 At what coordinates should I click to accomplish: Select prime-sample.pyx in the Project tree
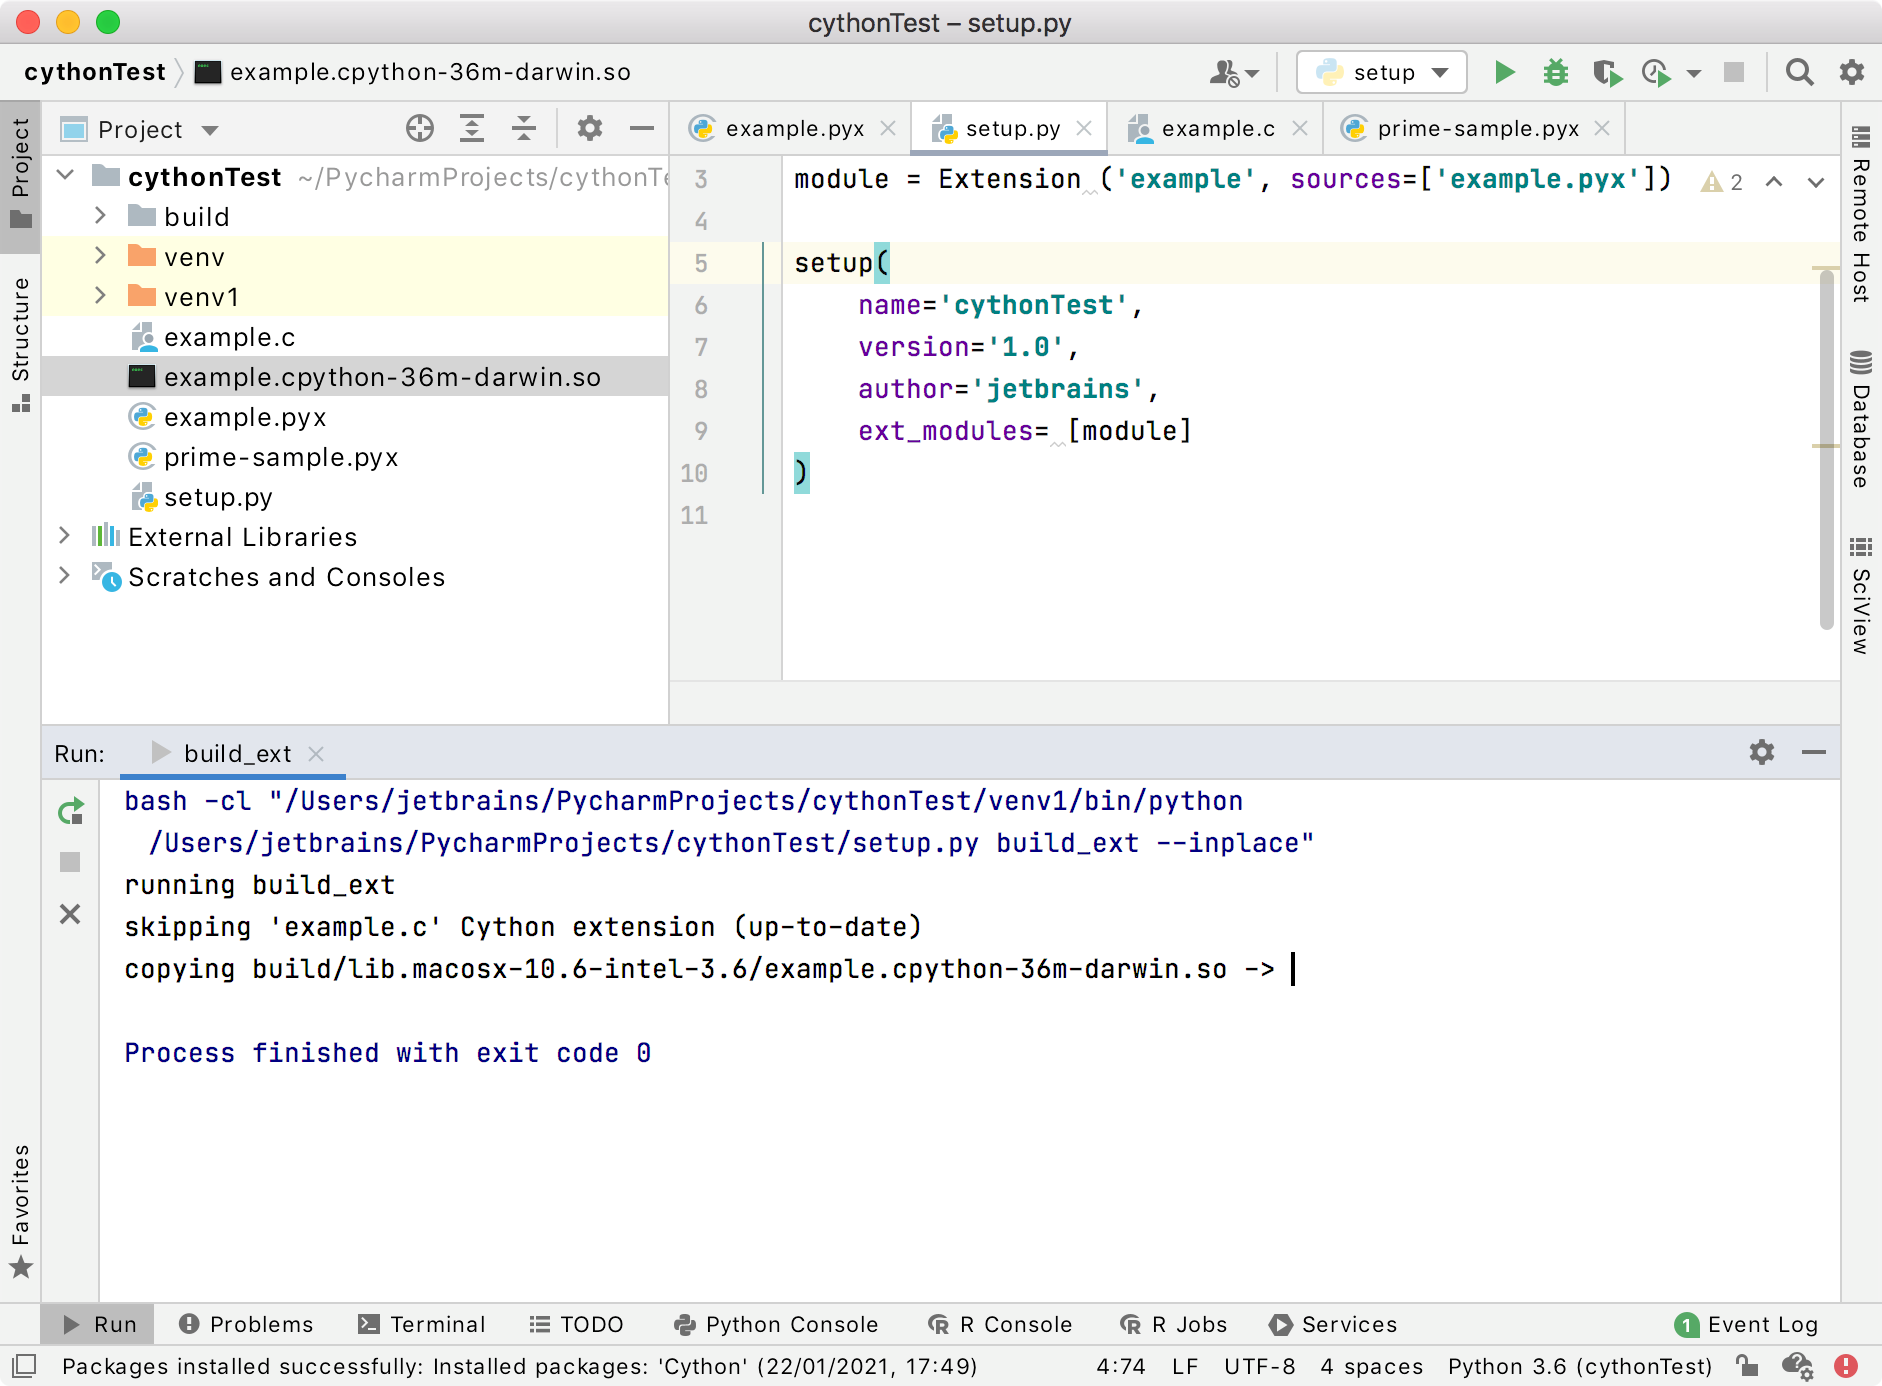[x=281, y=457]
